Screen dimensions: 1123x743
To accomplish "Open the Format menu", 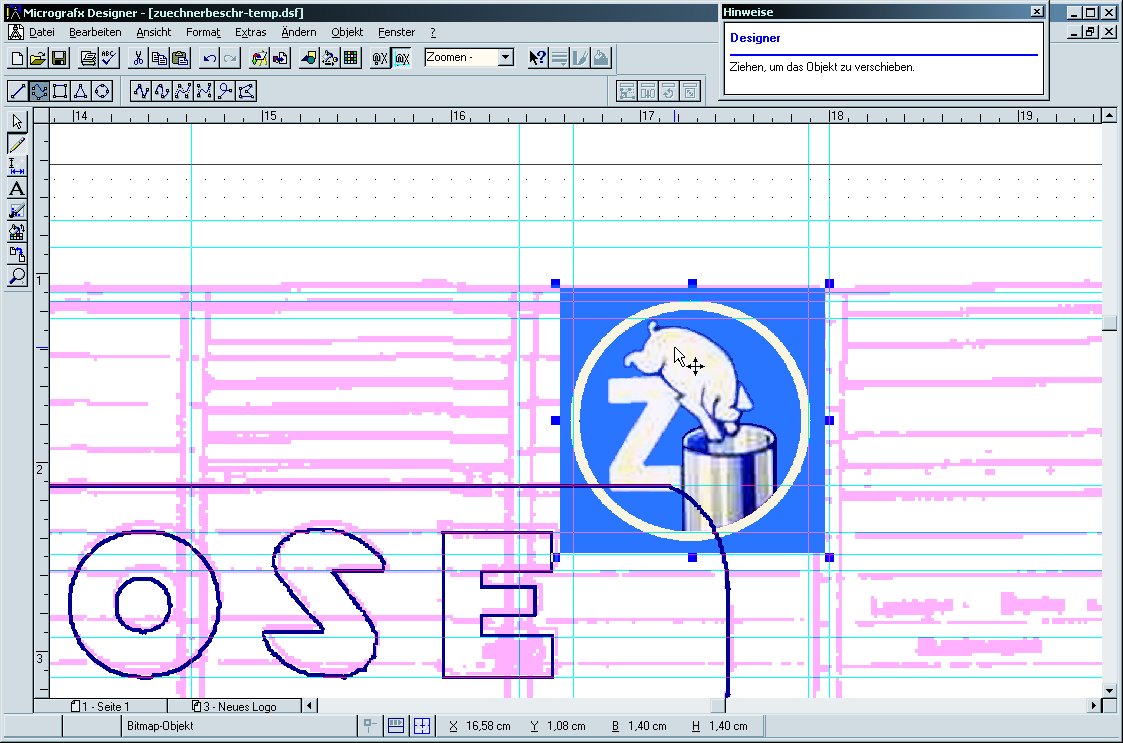I will tap(203, 32).
